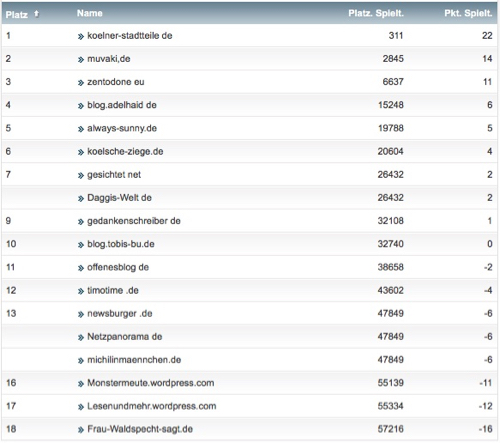This screenshot has height=443, width=500.
Task: Open the michilinmaennchen.de link
Action: pos(134,360)
